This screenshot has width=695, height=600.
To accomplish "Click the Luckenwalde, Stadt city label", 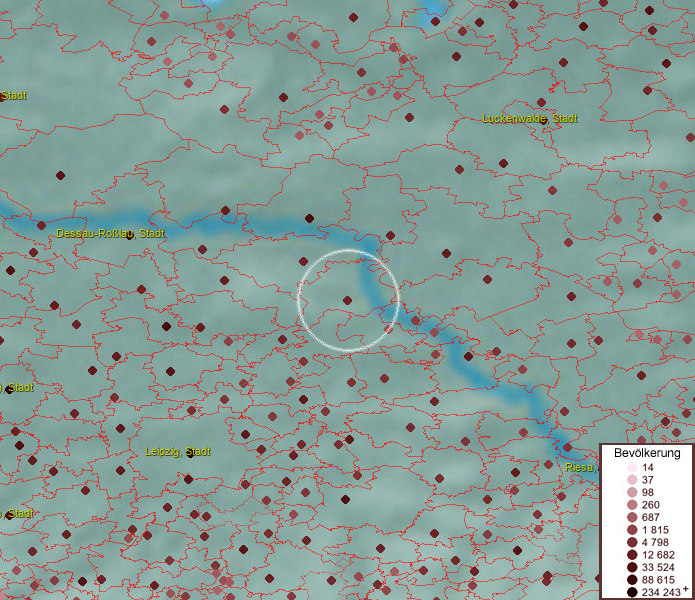I will coord(529,118).
